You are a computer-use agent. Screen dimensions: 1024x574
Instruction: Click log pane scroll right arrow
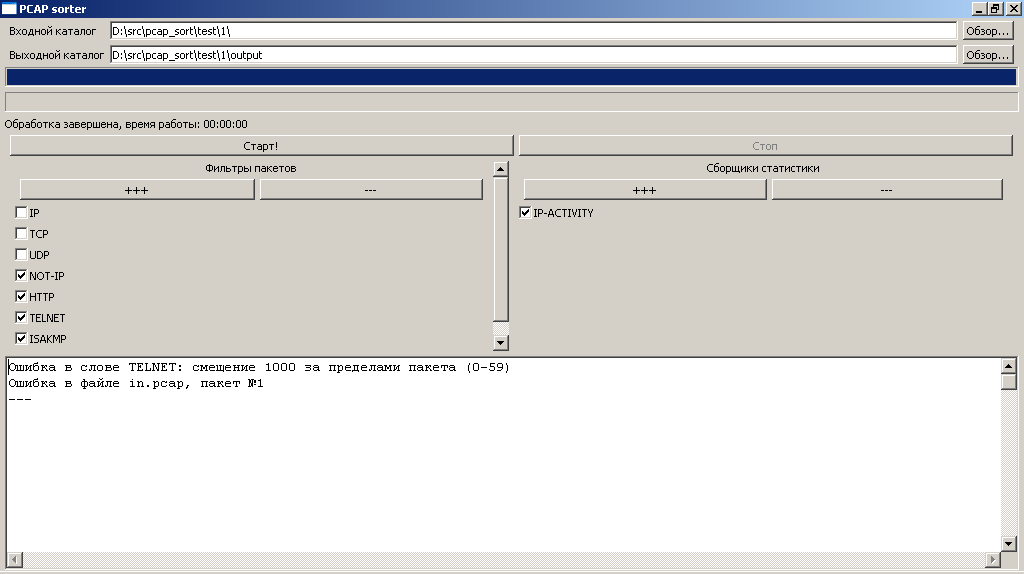(993, 559)
